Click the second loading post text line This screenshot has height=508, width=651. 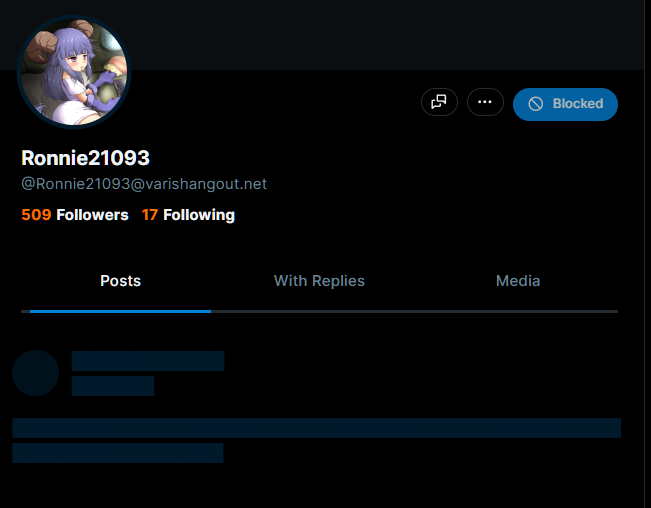click(x=118, y=453)
